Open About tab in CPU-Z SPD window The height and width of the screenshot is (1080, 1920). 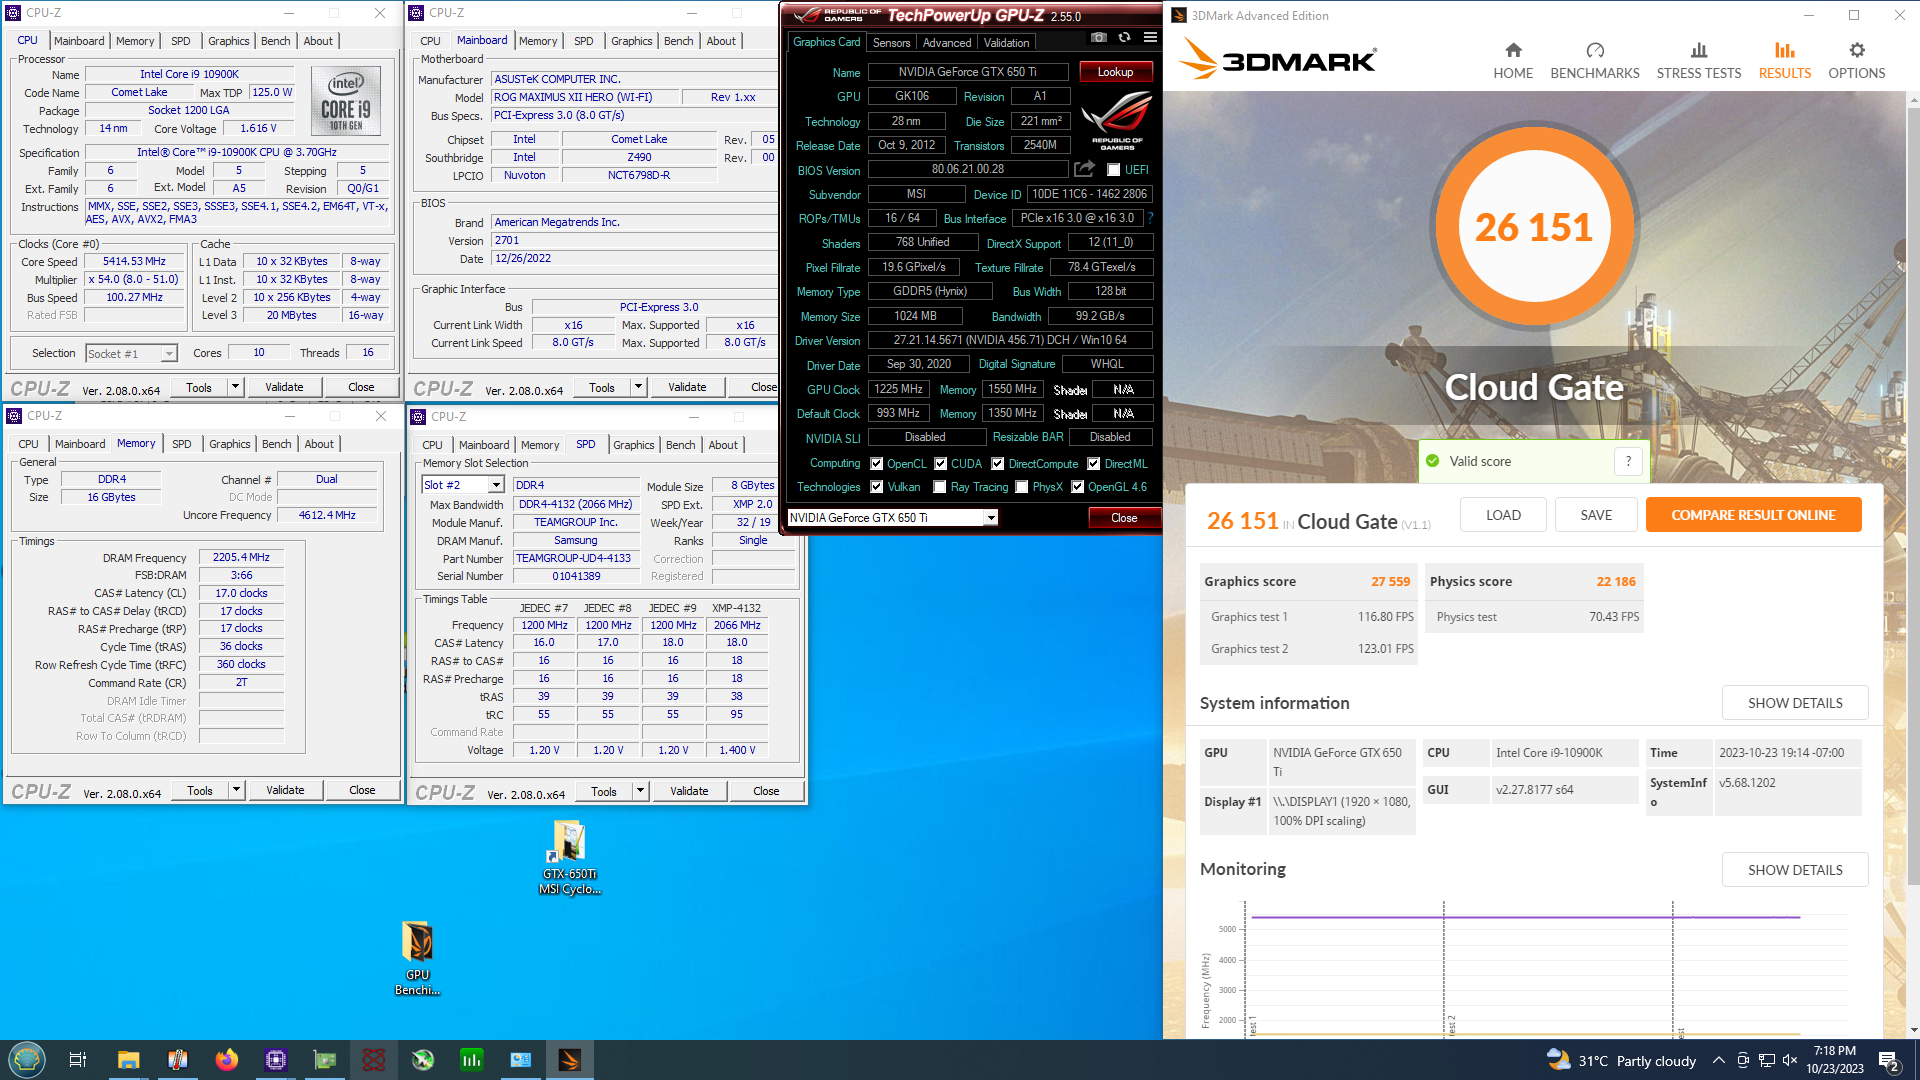click(723, 445)
